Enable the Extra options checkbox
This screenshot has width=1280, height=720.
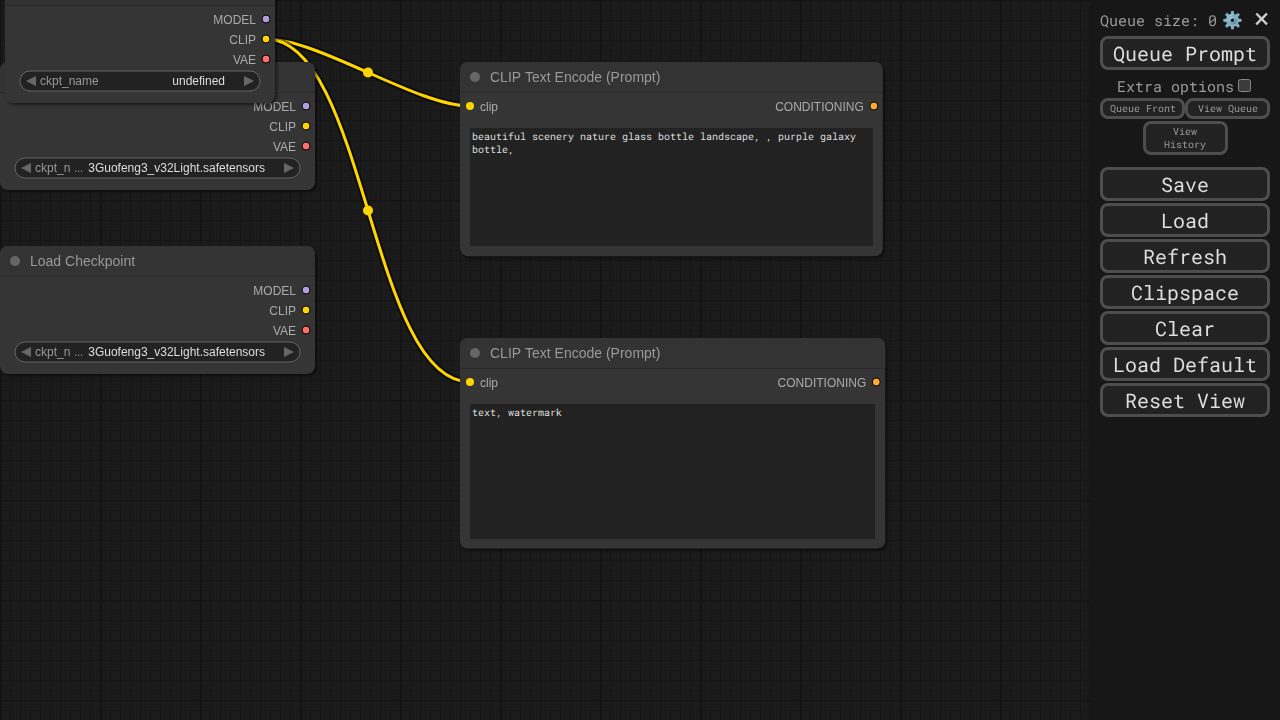point(1244,86)
